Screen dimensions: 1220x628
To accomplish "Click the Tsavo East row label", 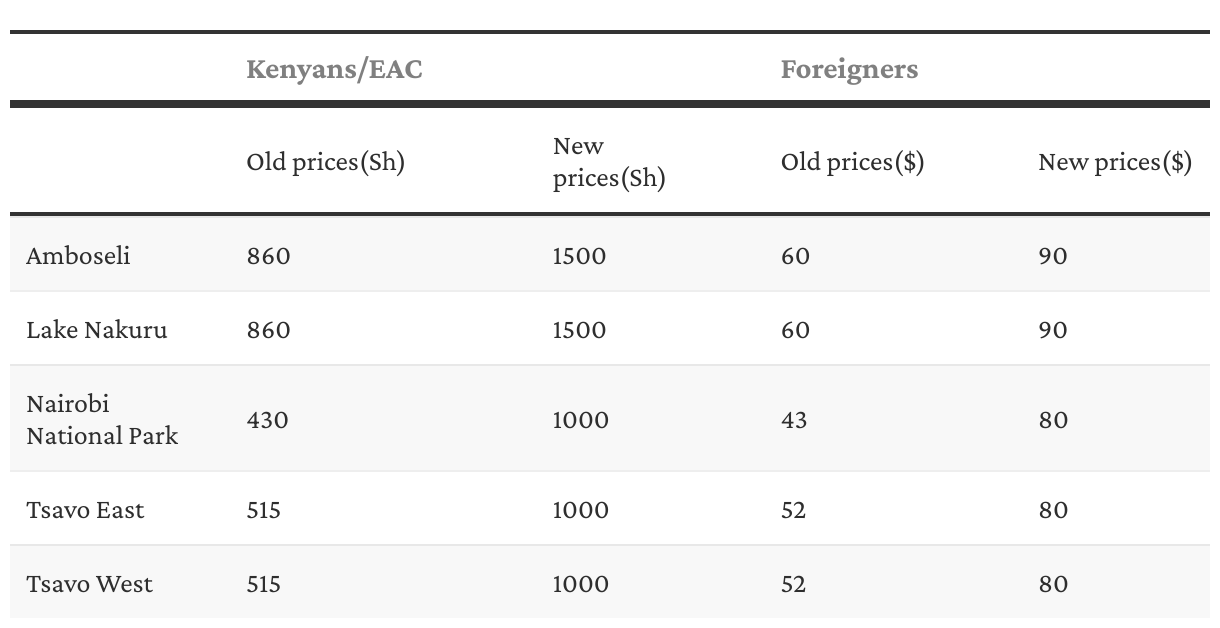I will (85, 510).
